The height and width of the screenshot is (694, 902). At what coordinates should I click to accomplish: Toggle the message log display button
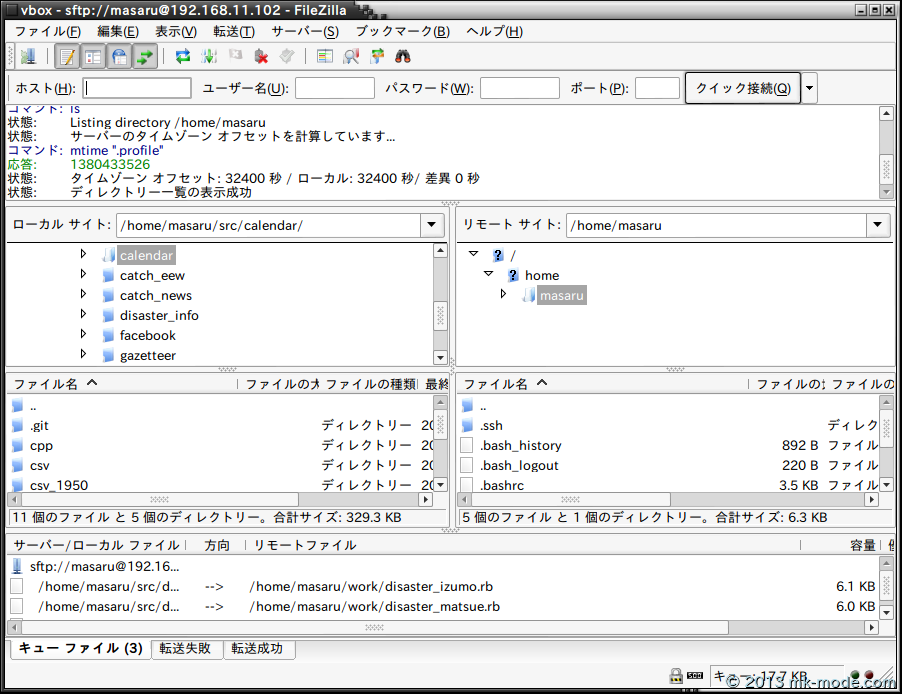tap(67, 57)
